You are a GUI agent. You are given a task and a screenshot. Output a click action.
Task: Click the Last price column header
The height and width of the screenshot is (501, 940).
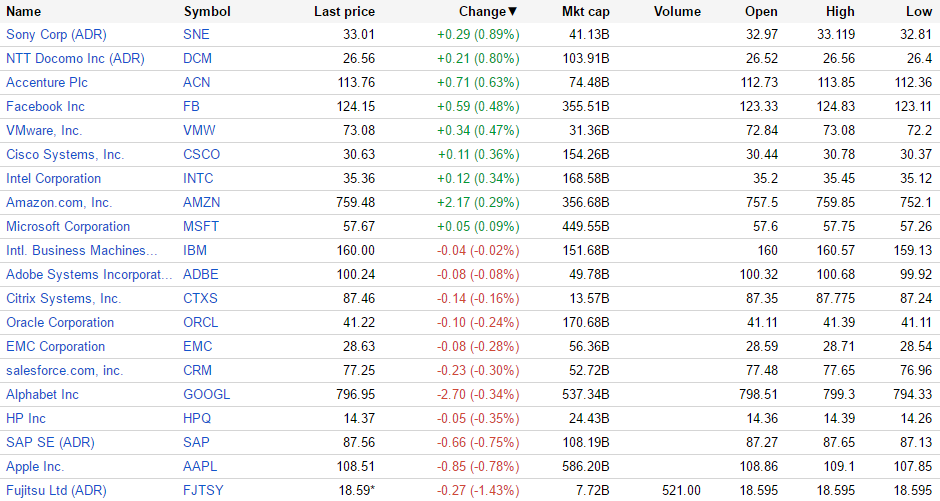[344, 12]
